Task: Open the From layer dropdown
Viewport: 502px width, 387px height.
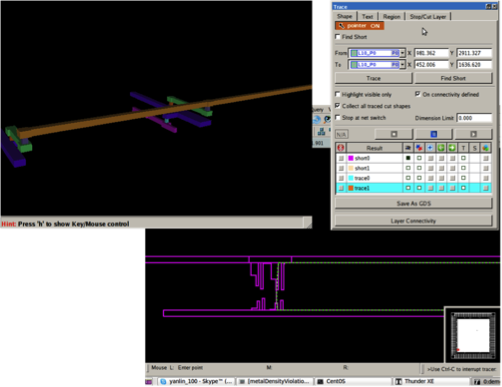Action: (402, 53)
